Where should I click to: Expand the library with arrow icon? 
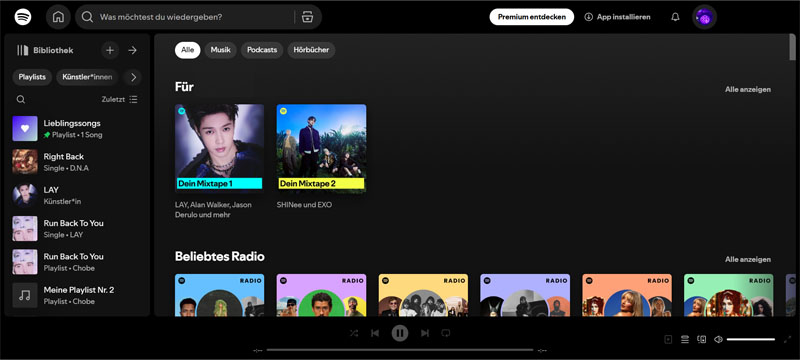pyautogui.click(x=133, y=50)
